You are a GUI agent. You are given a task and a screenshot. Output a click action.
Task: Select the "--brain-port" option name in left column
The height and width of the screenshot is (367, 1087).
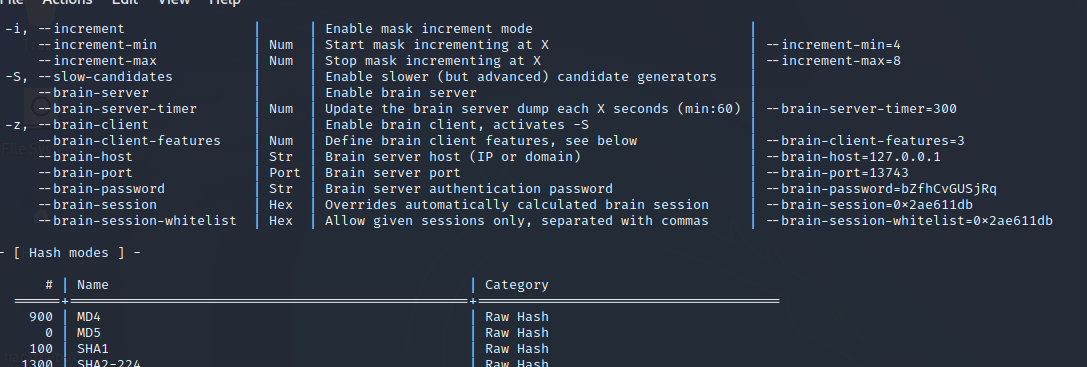(x=85, y=173)
